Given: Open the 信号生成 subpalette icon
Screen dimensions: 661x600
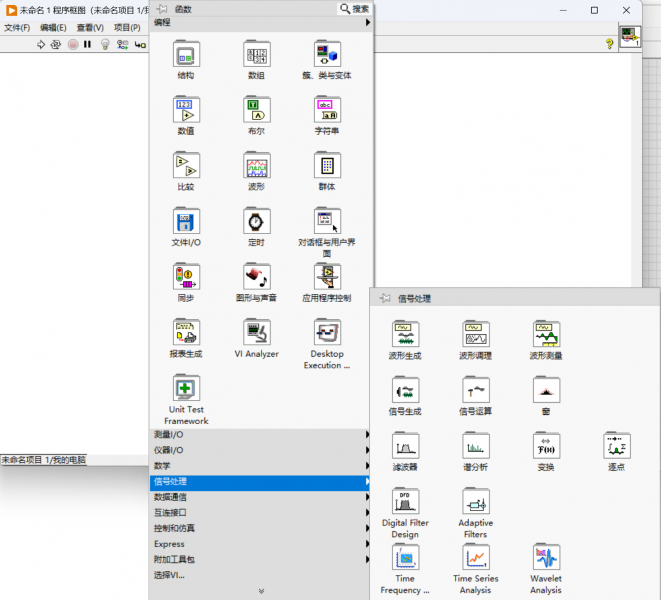Looking at the screenshot, I should 405,390.
